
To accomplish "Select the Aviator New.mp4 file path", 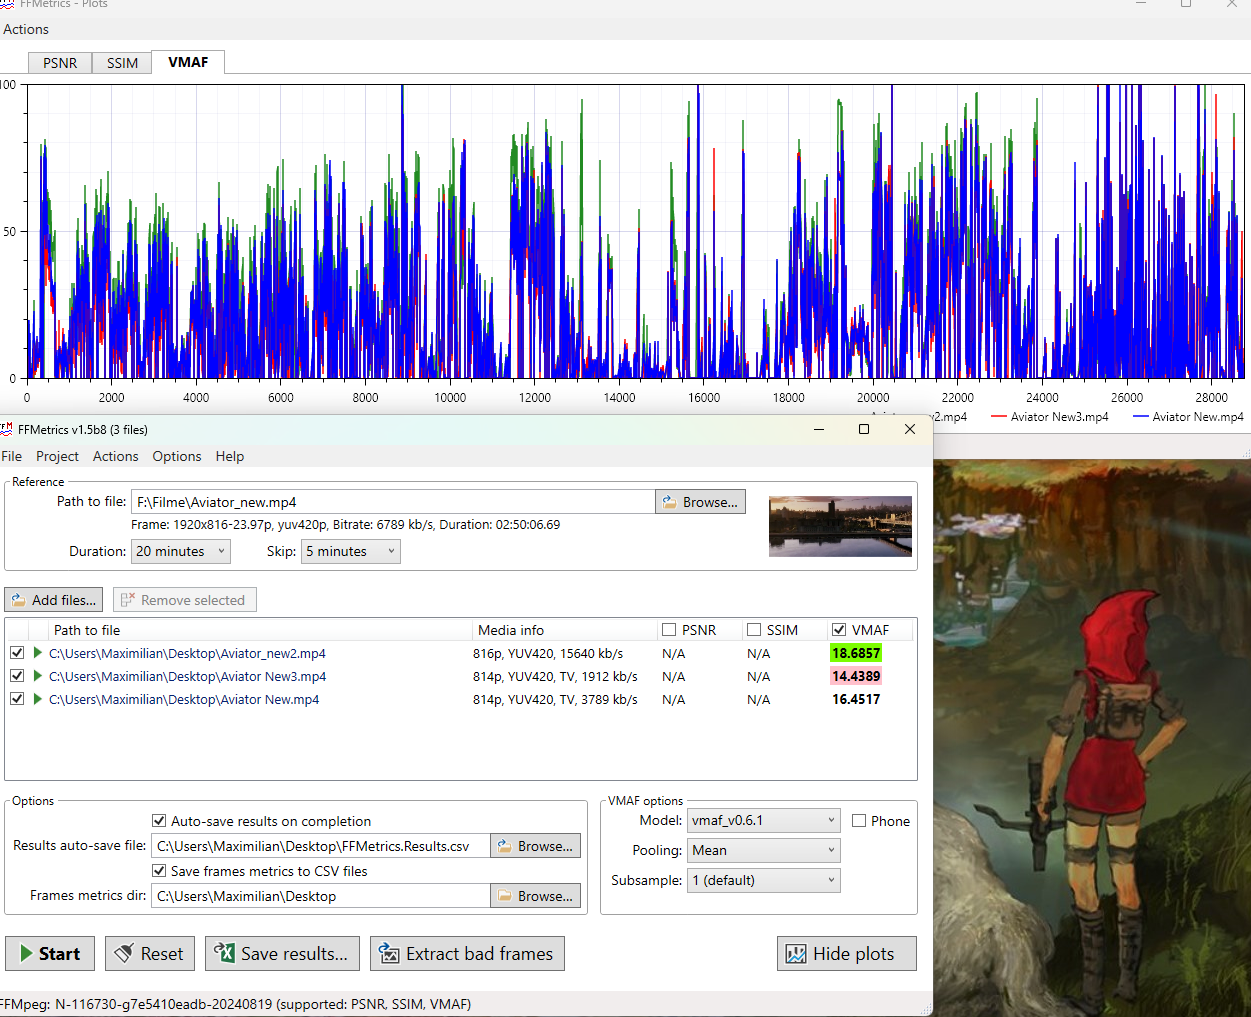I will [184, 699].
